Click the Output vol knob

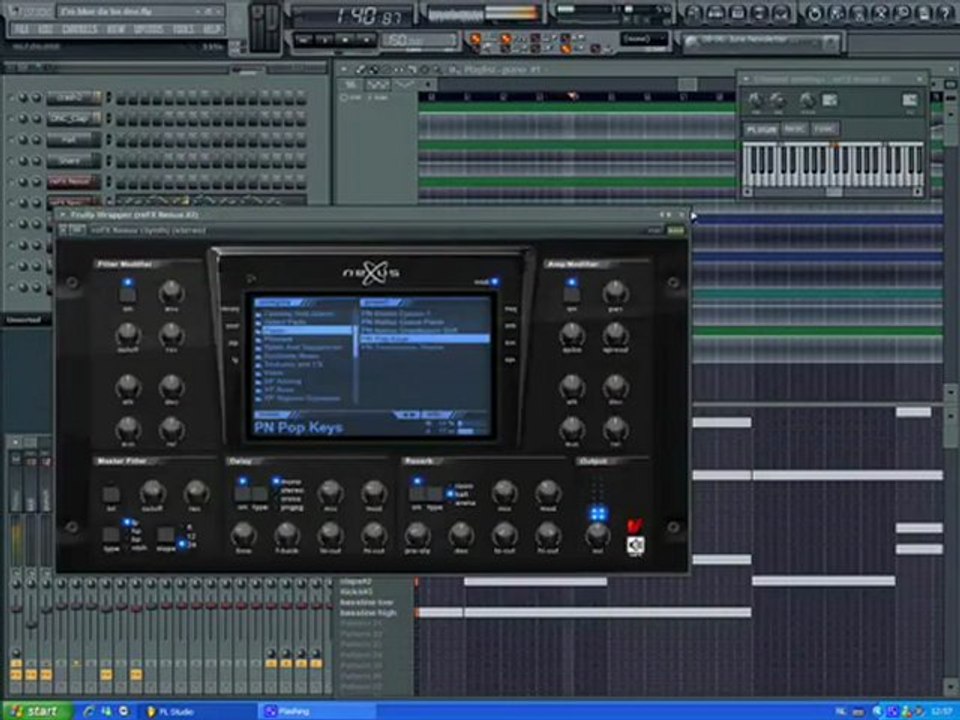[x=598, y=535]
